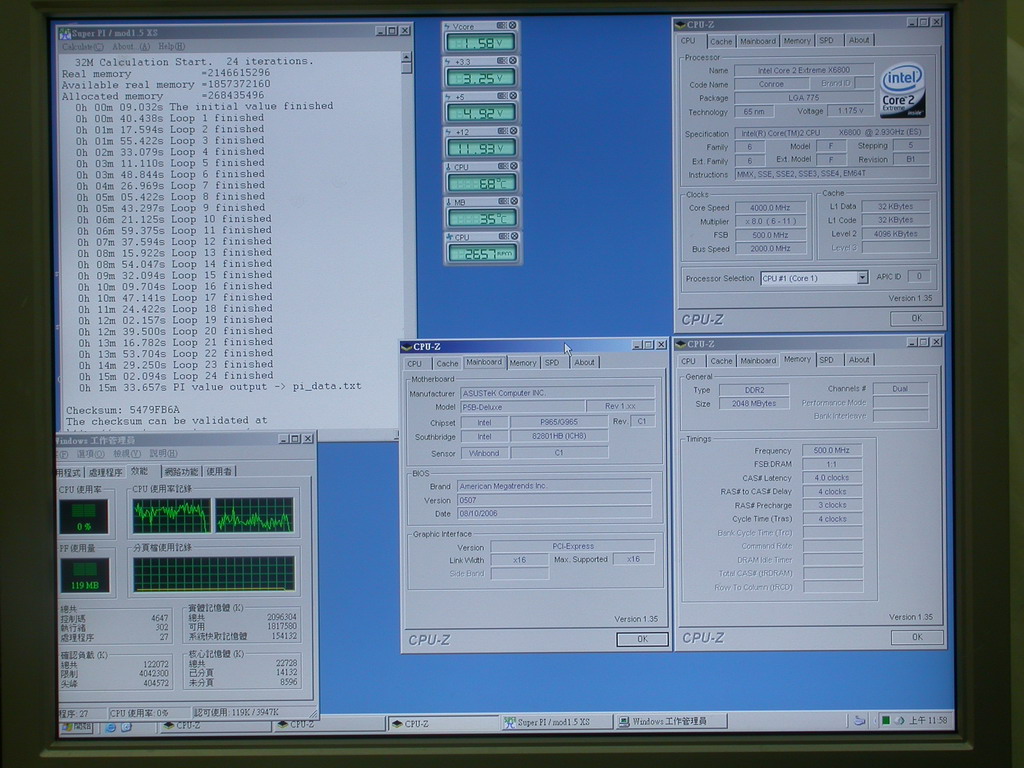This screenshot has width=1024, height=768.
Task: Click the lightning icon on the Vcore widget
Action: [x=447, y=26]
